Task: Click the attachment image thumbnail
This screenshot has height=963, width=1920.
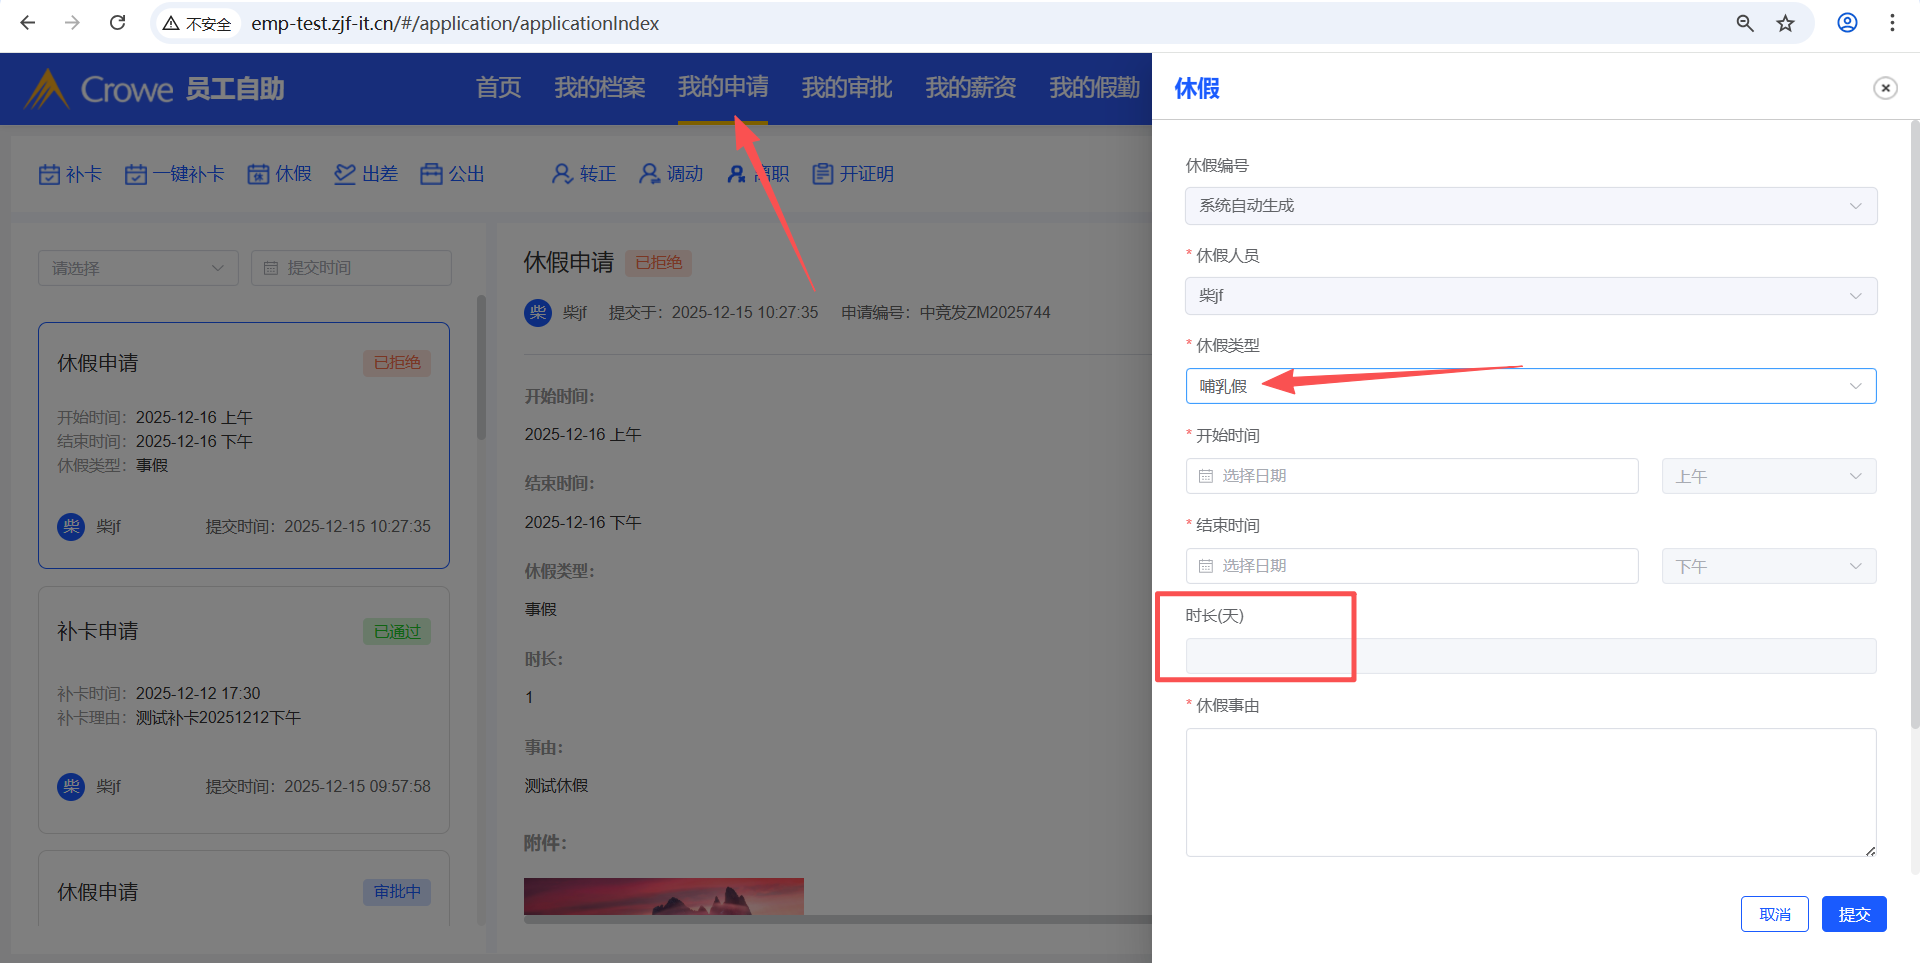Action: point(664,896)
